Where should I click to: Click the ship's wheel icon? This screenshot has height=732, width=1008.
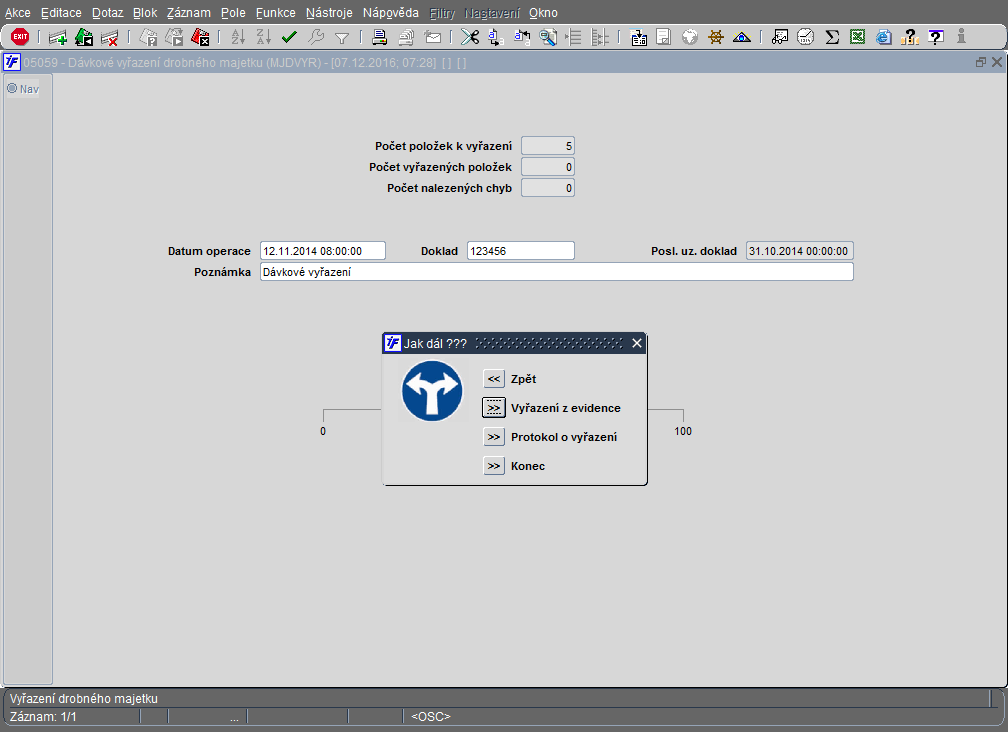(716, 37)
